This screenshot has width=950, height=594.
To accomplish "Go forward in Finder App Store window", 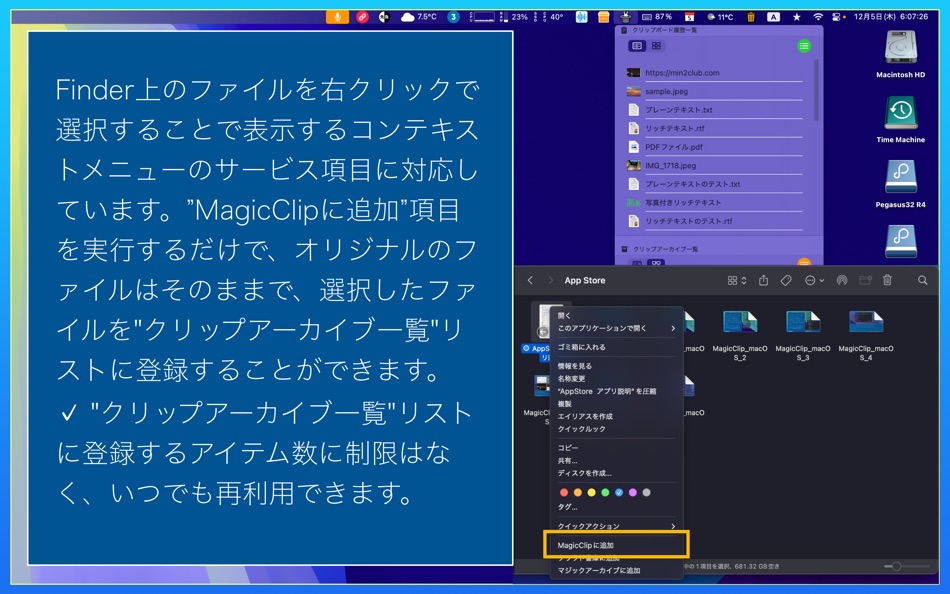I will tap(550, 280).
